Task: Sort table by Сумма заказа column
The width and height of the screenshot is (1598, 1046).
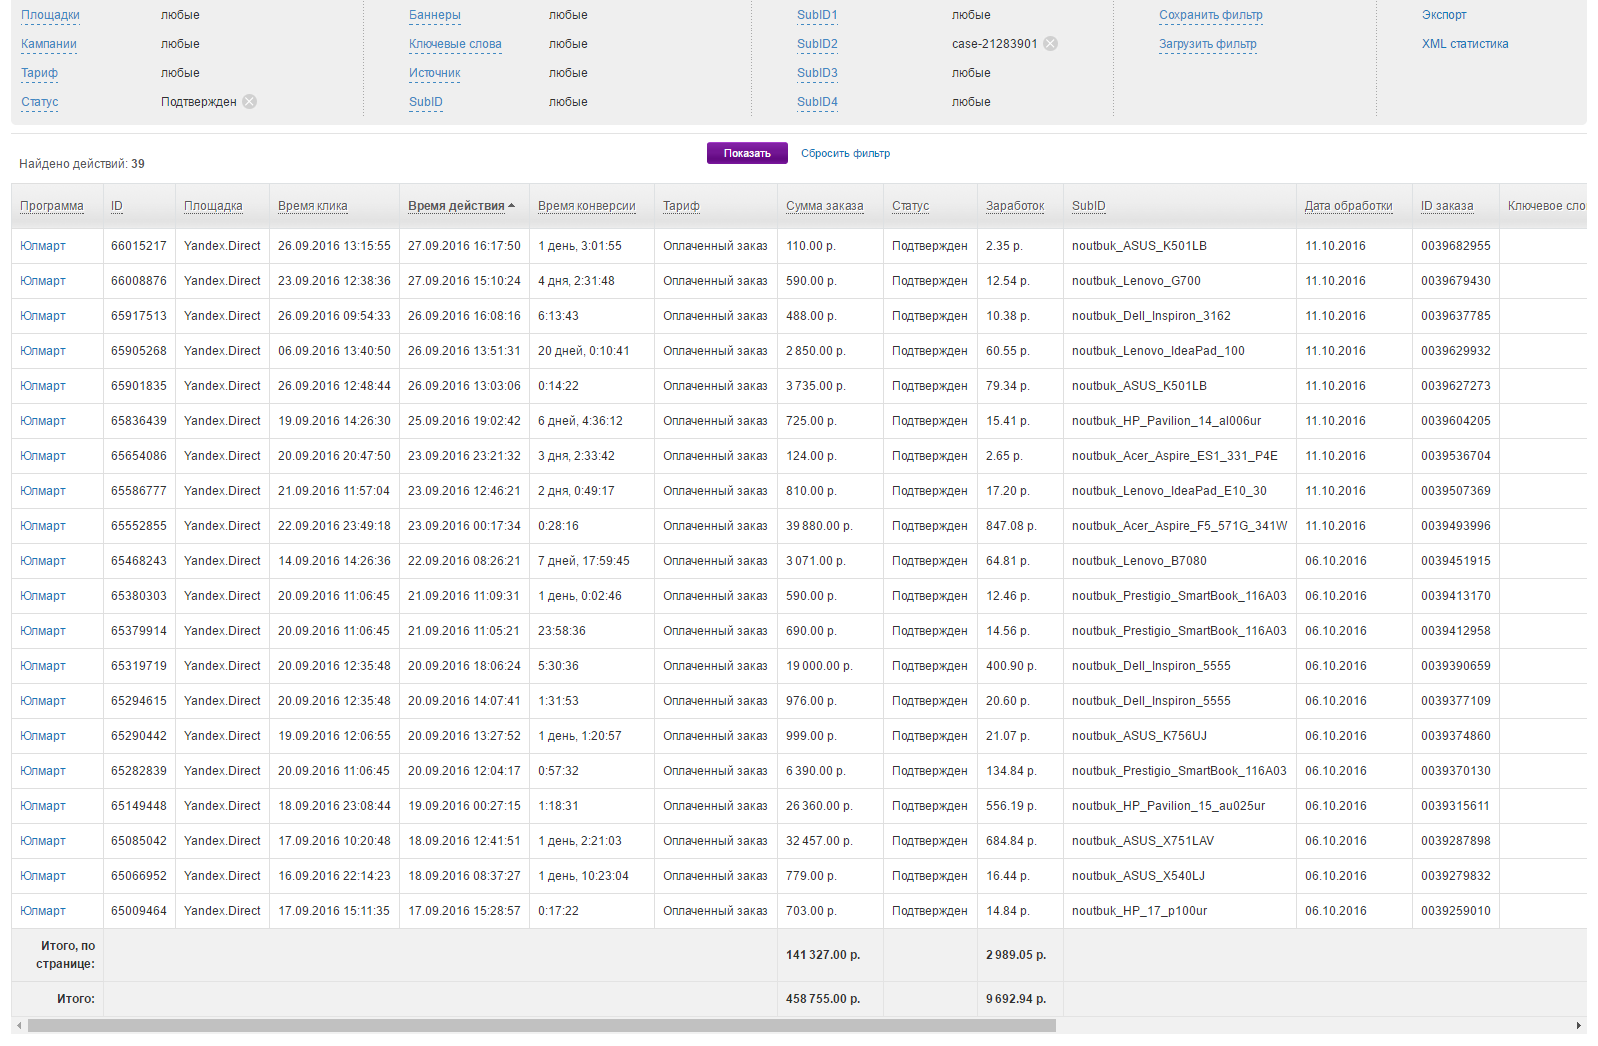Action: (824, 206)
